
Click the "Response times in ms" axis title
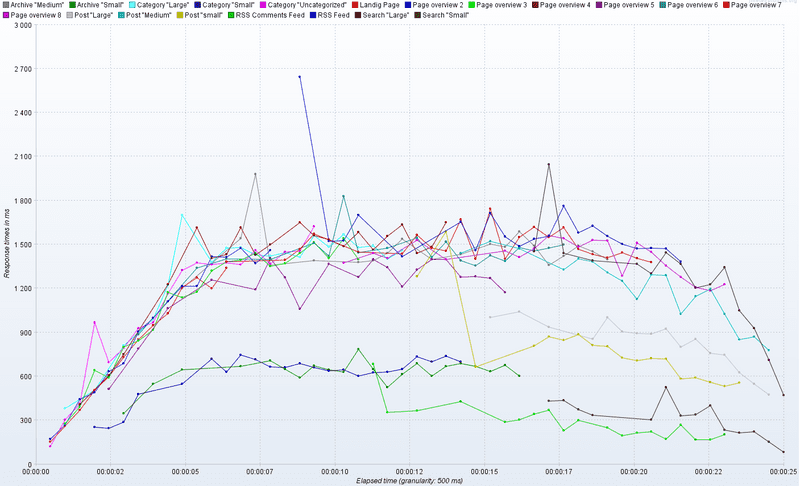pos(7,244)
